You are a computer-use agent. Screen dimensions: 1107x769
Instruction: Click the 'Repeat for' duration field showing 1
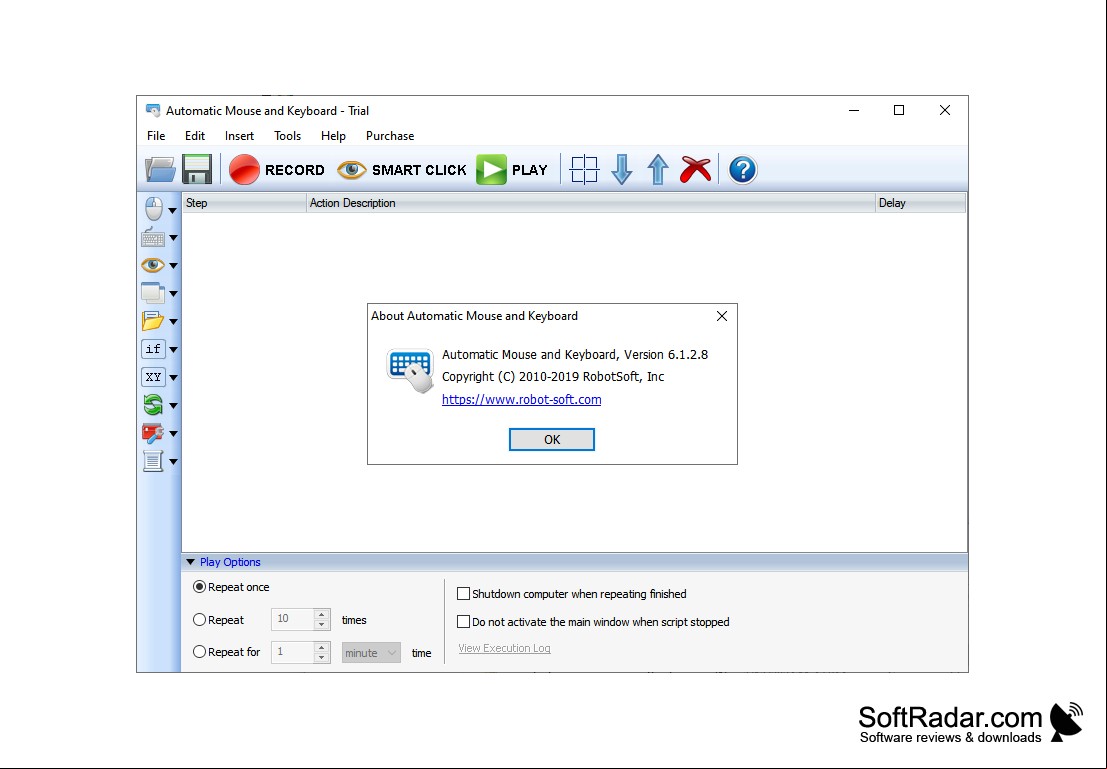click(292, 652)
